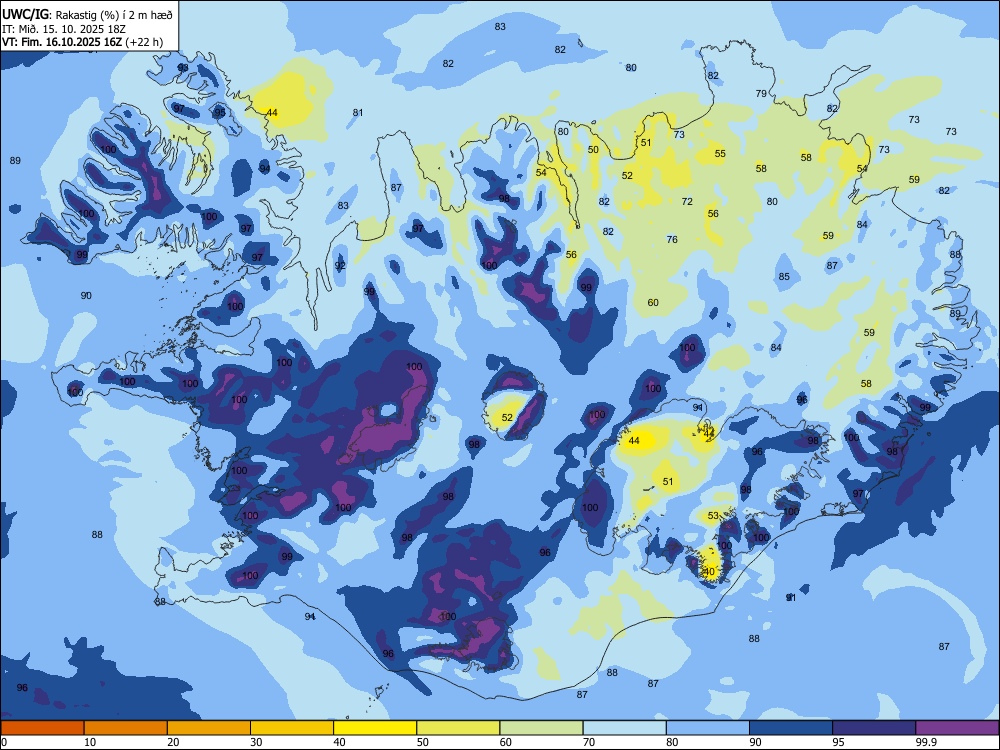This screenshot has width=1000, height=750.
Task: Click the 30–40 golden-yellow legend swatch
Action: coord(292,728)
